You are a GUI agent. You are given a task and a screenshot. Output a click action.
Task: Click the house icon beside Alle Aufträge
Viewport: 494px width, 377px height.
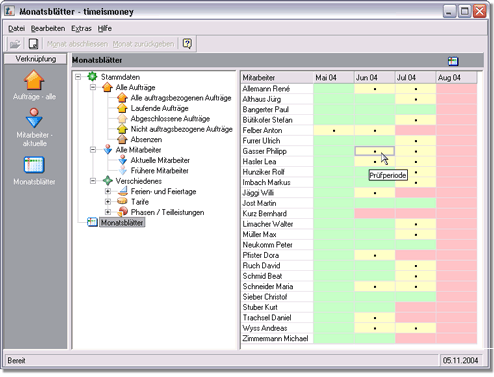point(107,87)
